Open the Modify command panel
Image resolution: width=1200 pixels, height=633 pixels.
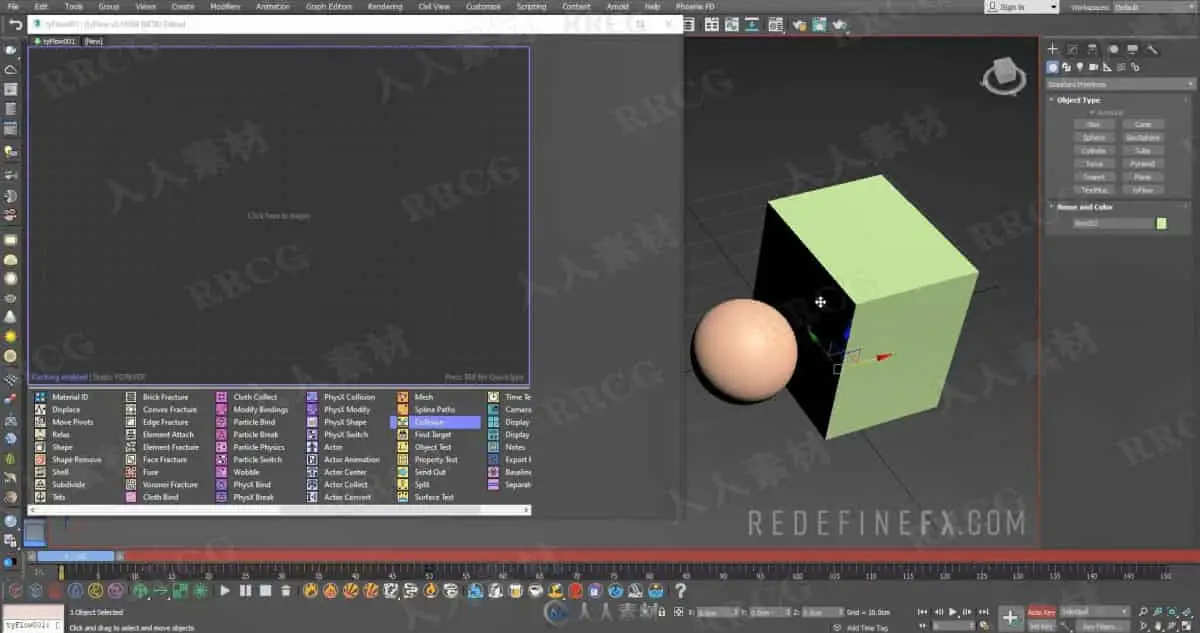point(1072,49)
